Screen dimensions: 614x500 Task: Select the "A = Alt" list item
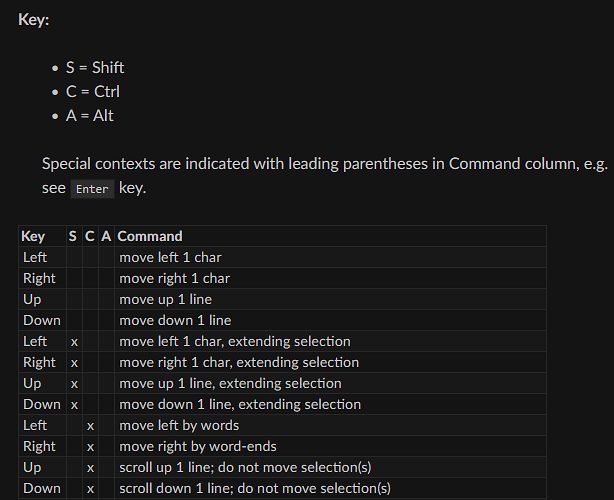pyautogui.click(x=89, y=116)
